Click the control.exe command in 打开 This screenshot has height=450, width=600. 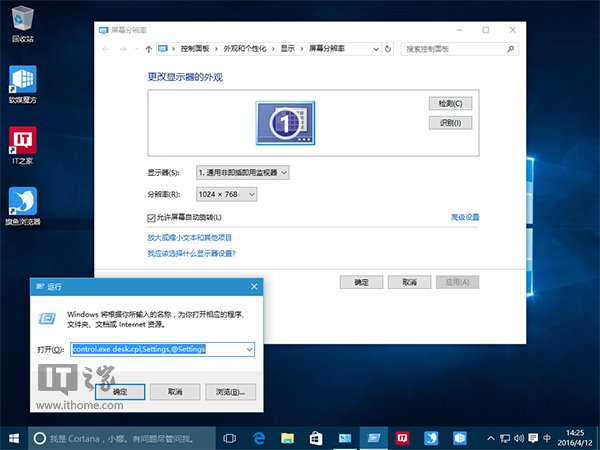point(139,349)
